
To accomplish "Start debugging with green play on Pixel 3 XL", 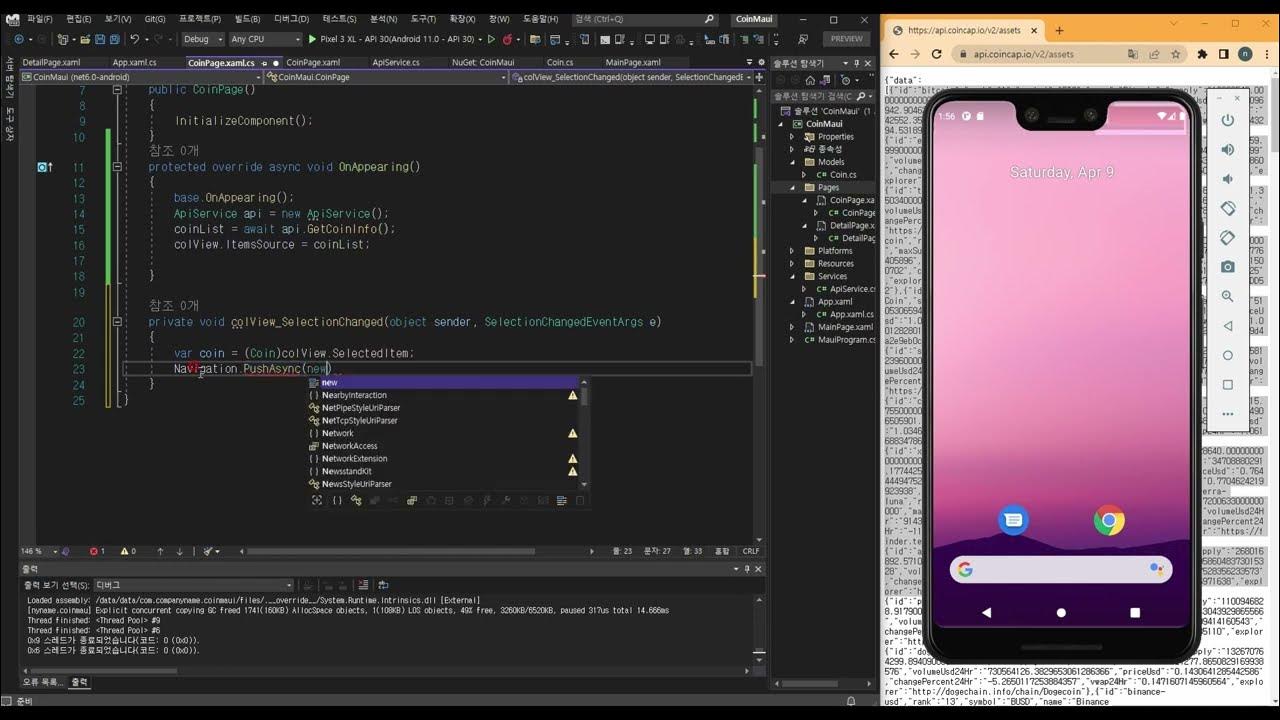I will [311, 39].
